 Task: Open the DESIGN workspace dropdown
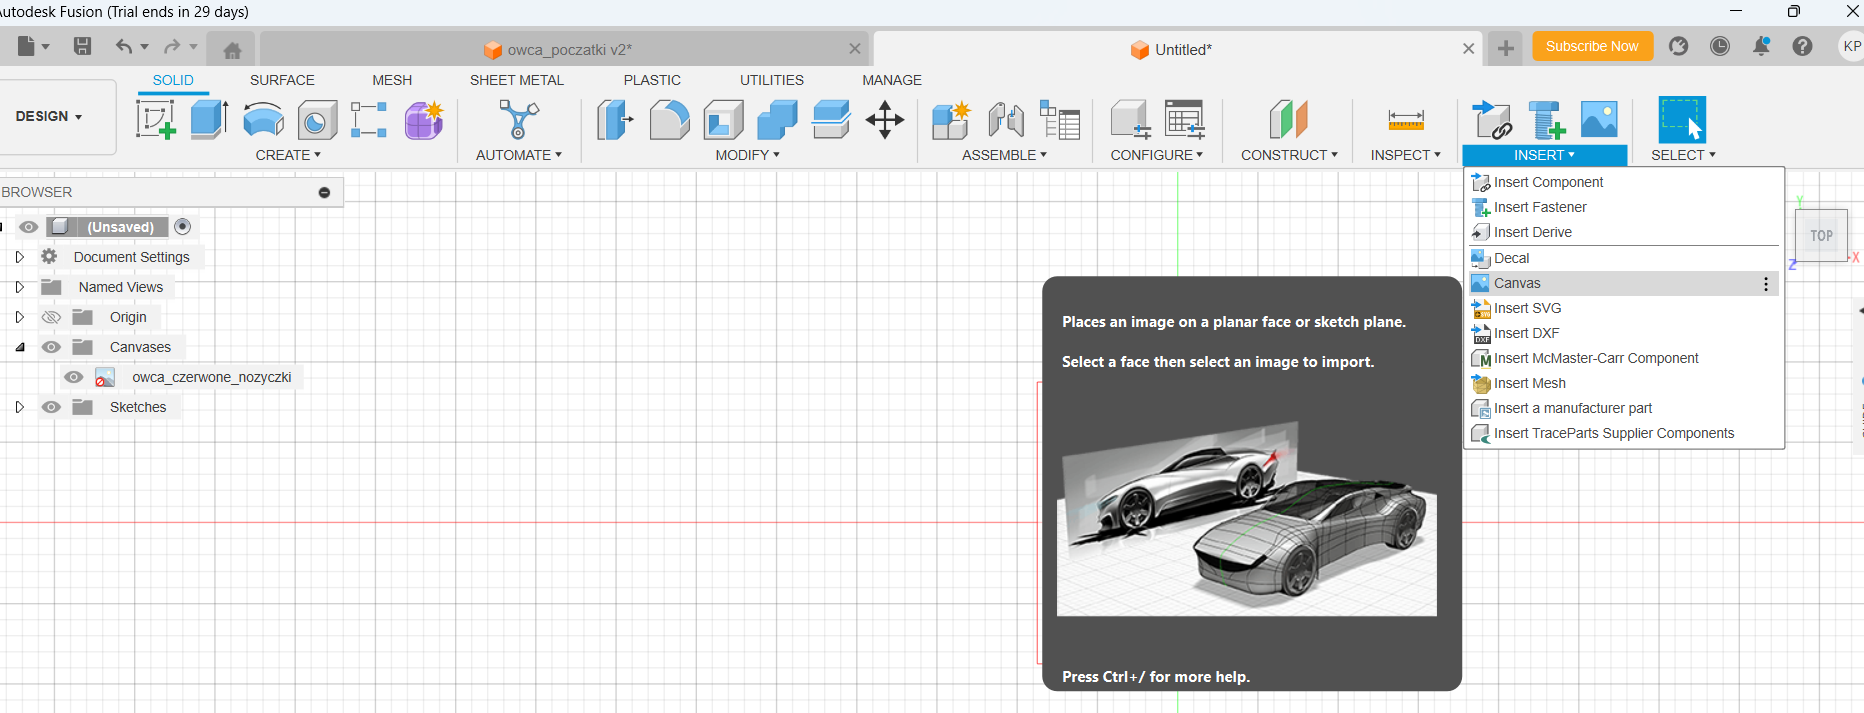click(49, 116)
